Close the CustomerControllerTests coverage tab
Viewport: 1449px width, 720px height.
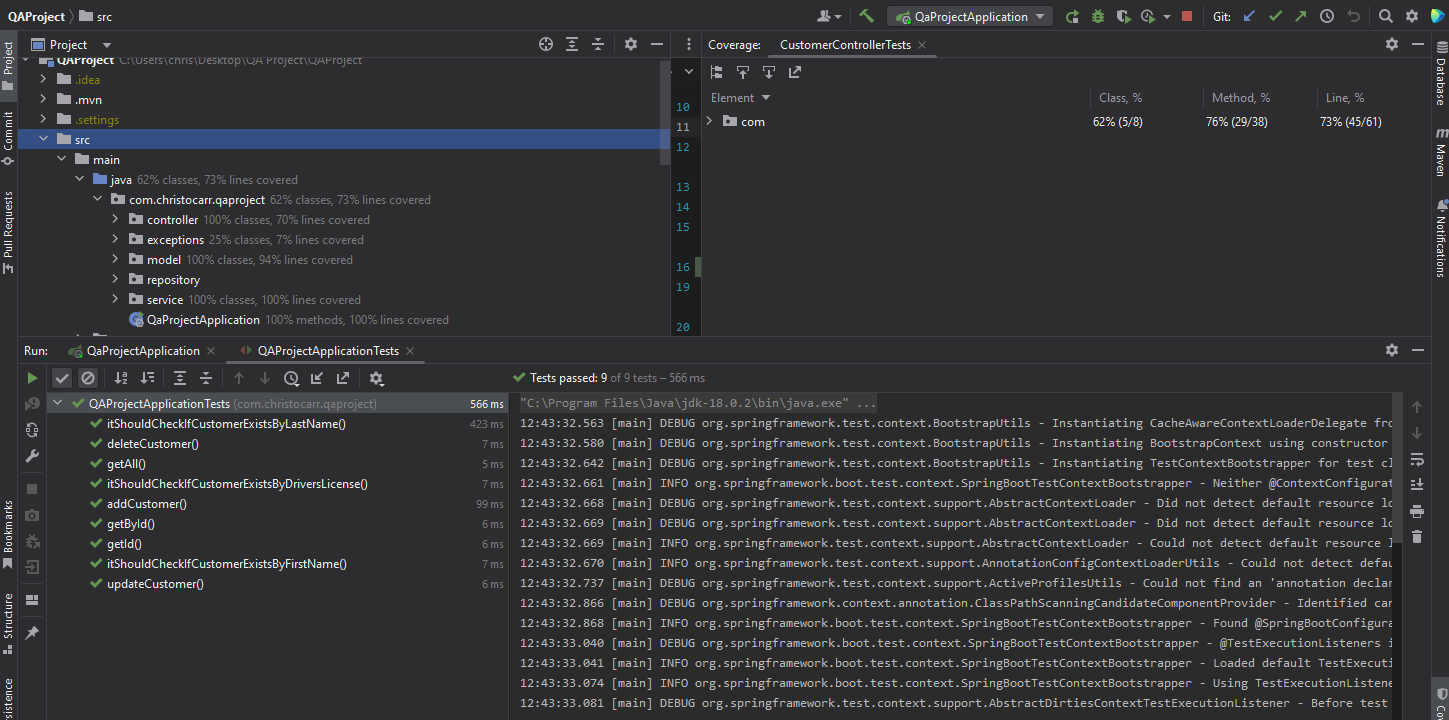click(922, 45)
